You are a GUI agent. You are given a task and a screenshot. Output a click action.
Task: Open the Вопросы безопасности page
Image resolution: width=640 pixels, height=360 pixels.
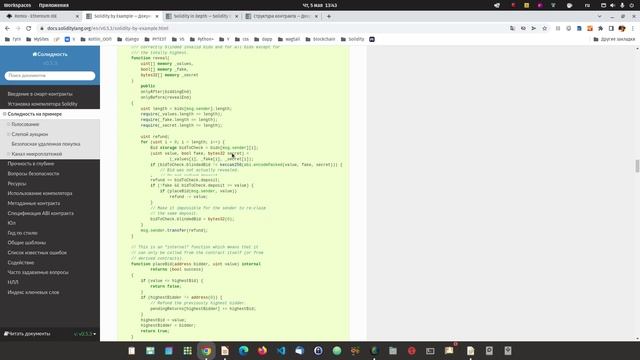click(33, 173)
